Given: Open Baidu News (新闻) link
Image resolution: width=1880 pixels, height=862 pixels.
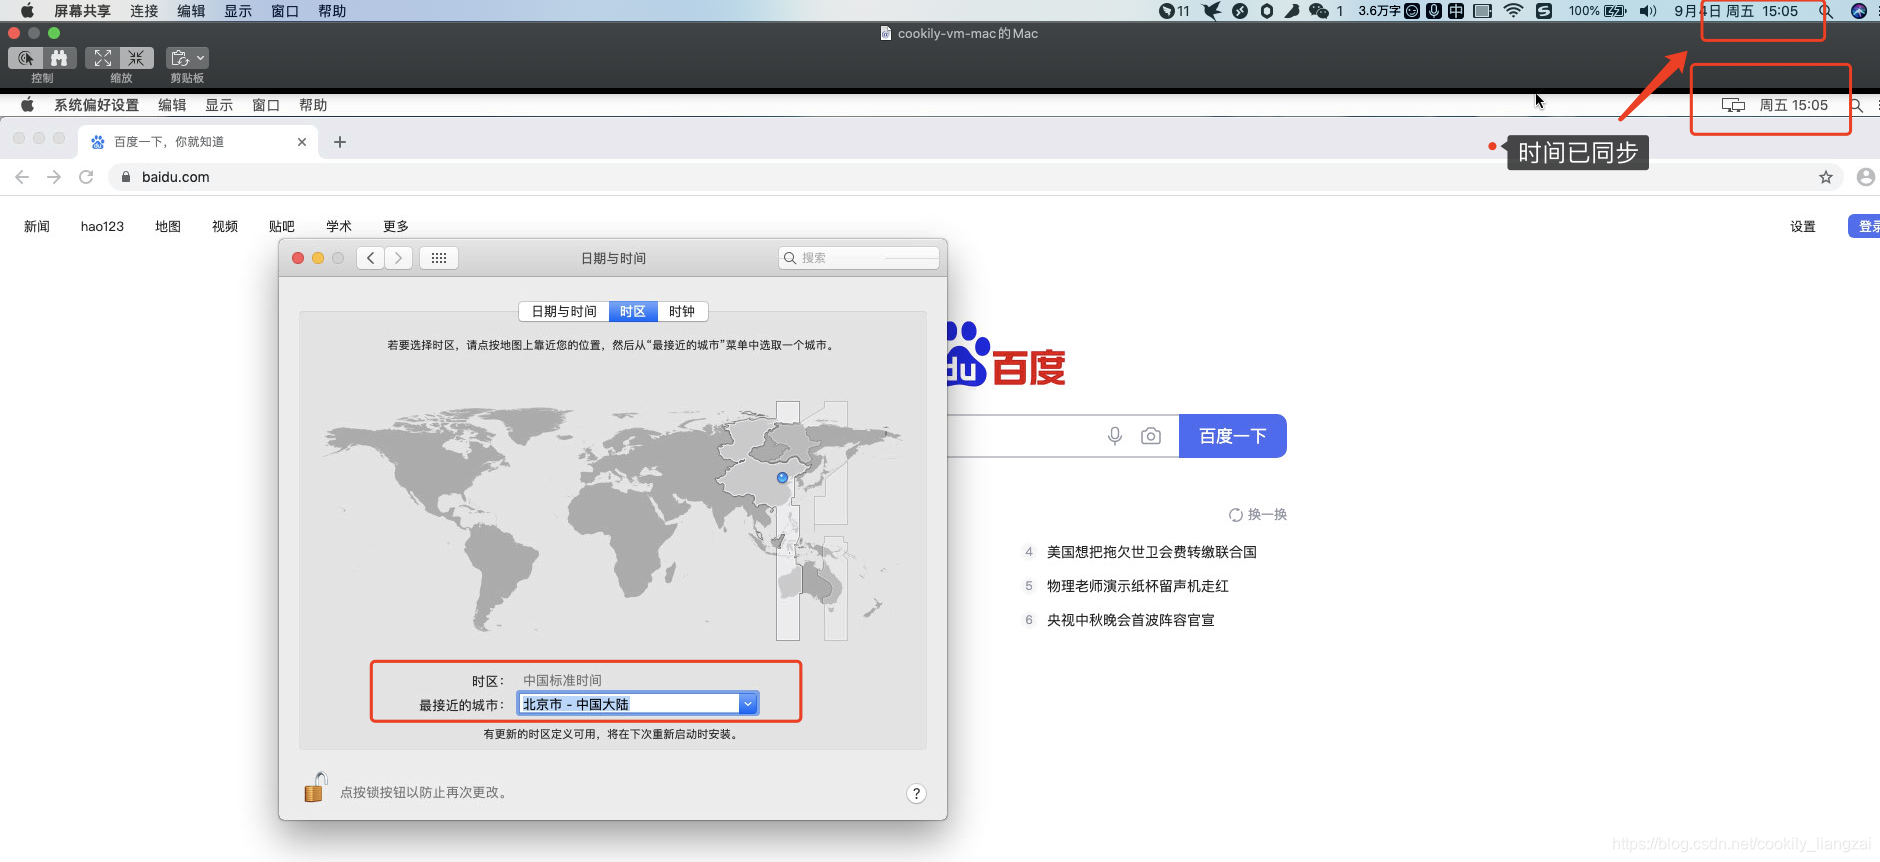Looking at the screenshot, I should click(37, 226).
